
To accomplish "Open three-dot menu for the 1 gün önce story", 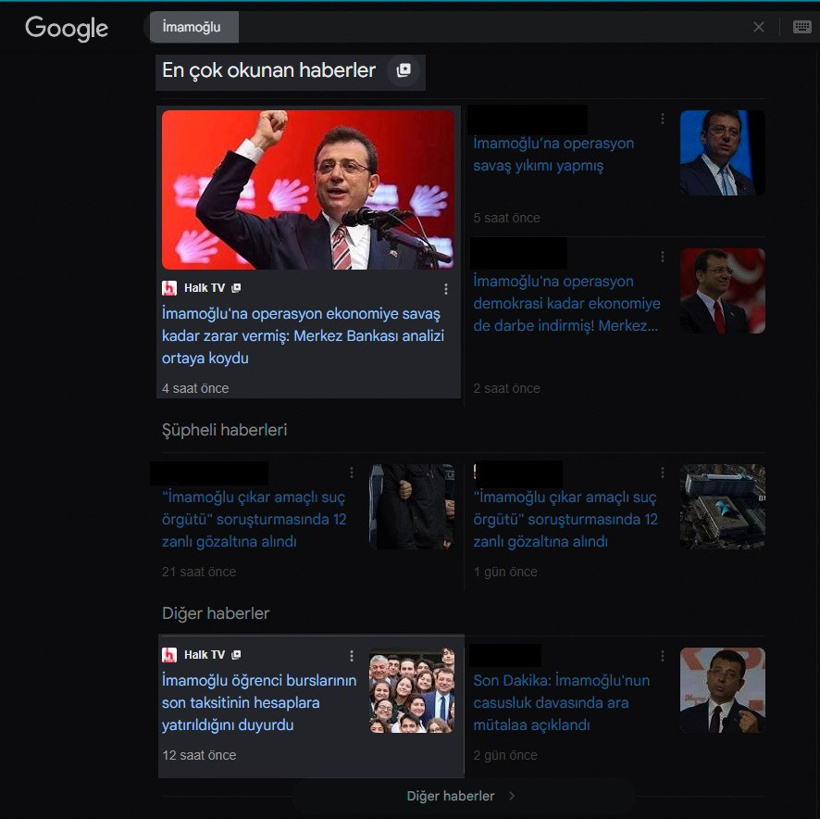I will 663,473.
